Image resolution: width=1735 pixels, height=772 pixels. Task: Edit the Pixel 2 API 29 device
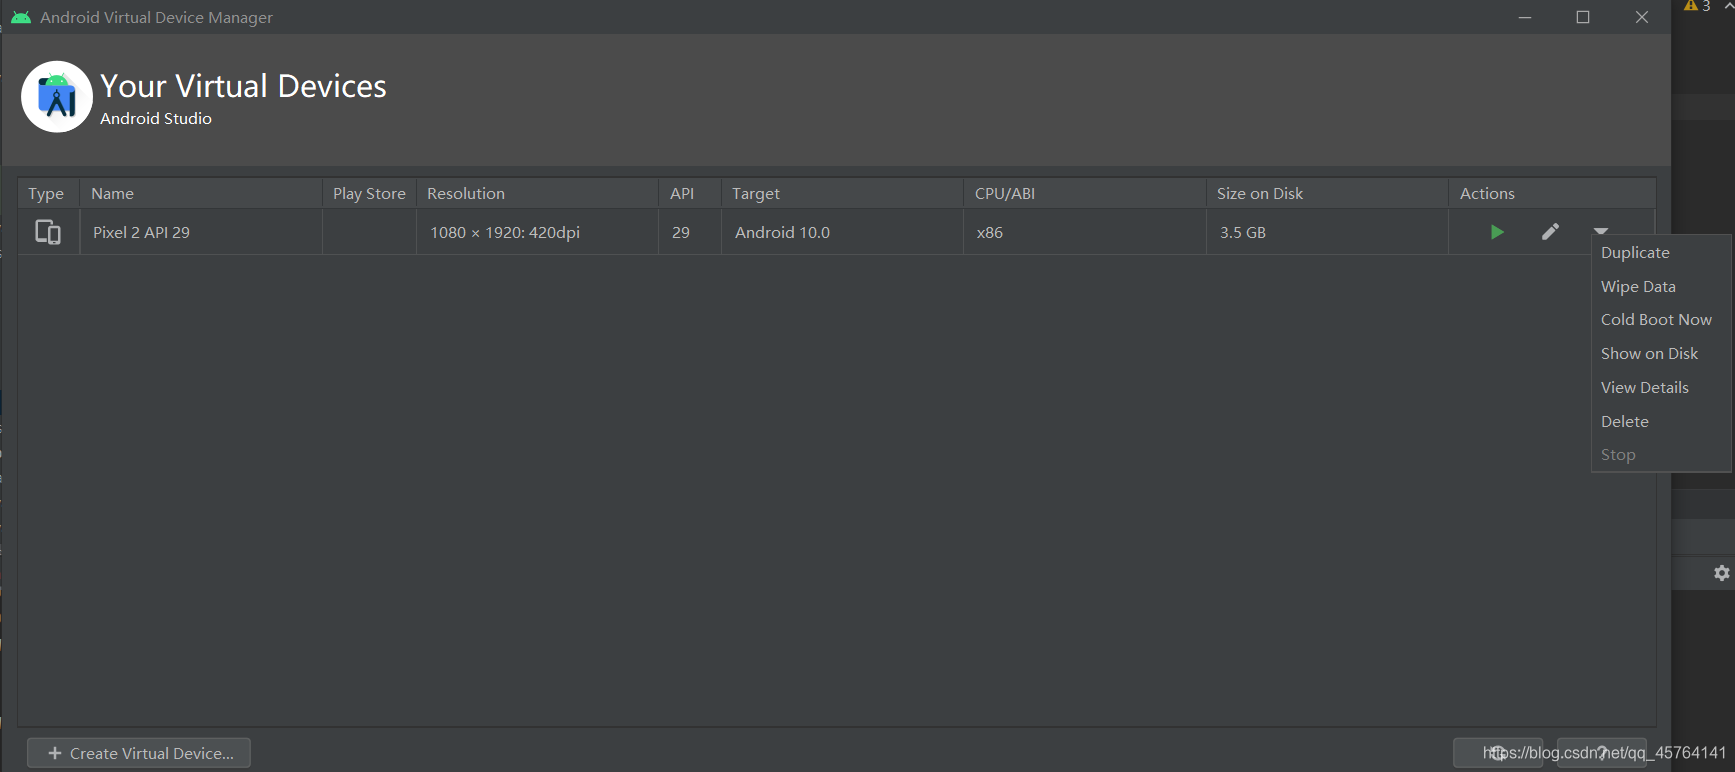1550,232
